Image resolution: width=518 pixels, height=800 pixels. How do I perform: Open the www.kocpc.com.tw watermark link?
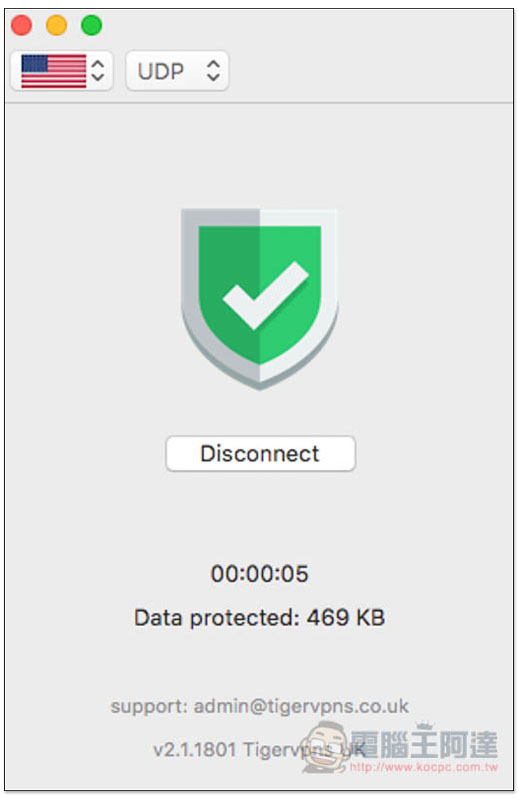[424, 767]
